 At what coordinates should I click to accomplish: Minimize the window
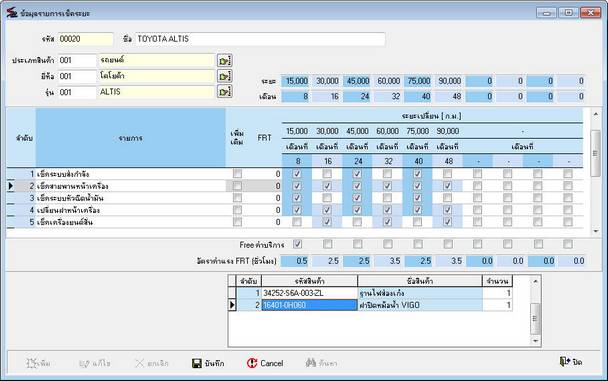pos(547,13)
